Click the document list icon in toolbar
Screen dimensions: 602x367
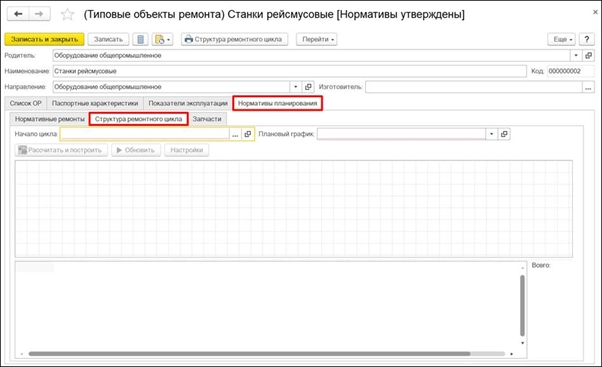click(x=141, y=39)
